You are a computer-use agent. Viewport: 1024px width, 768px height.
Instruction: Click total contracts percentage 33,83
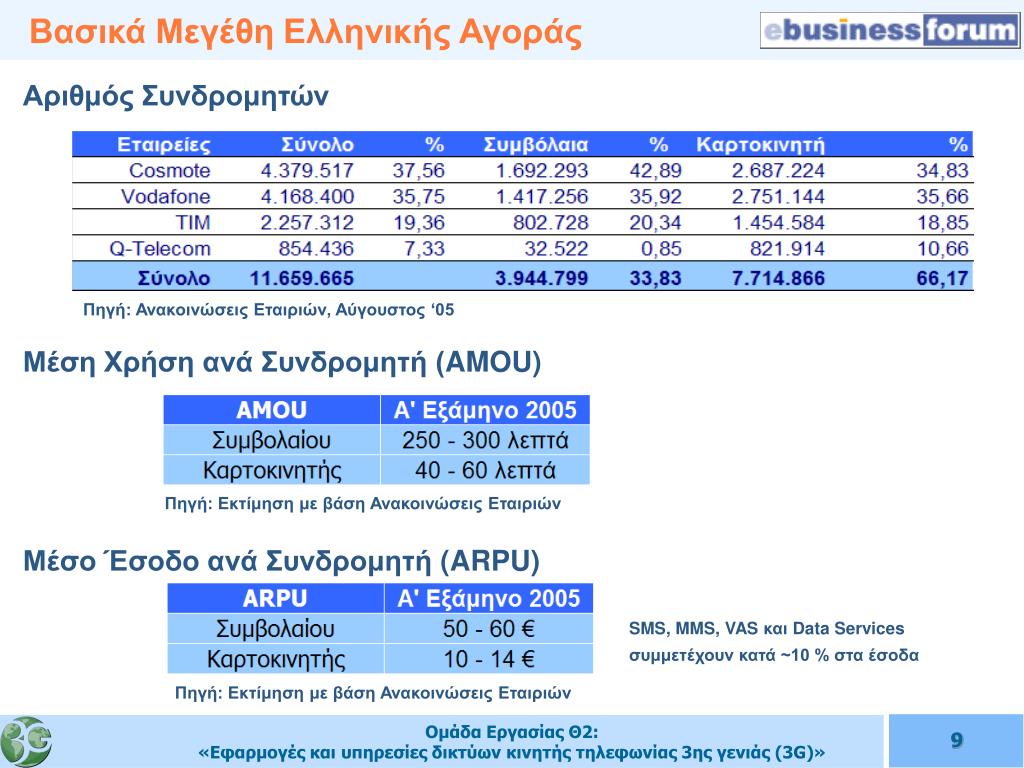pyautogui.click(x=655, y=278)
